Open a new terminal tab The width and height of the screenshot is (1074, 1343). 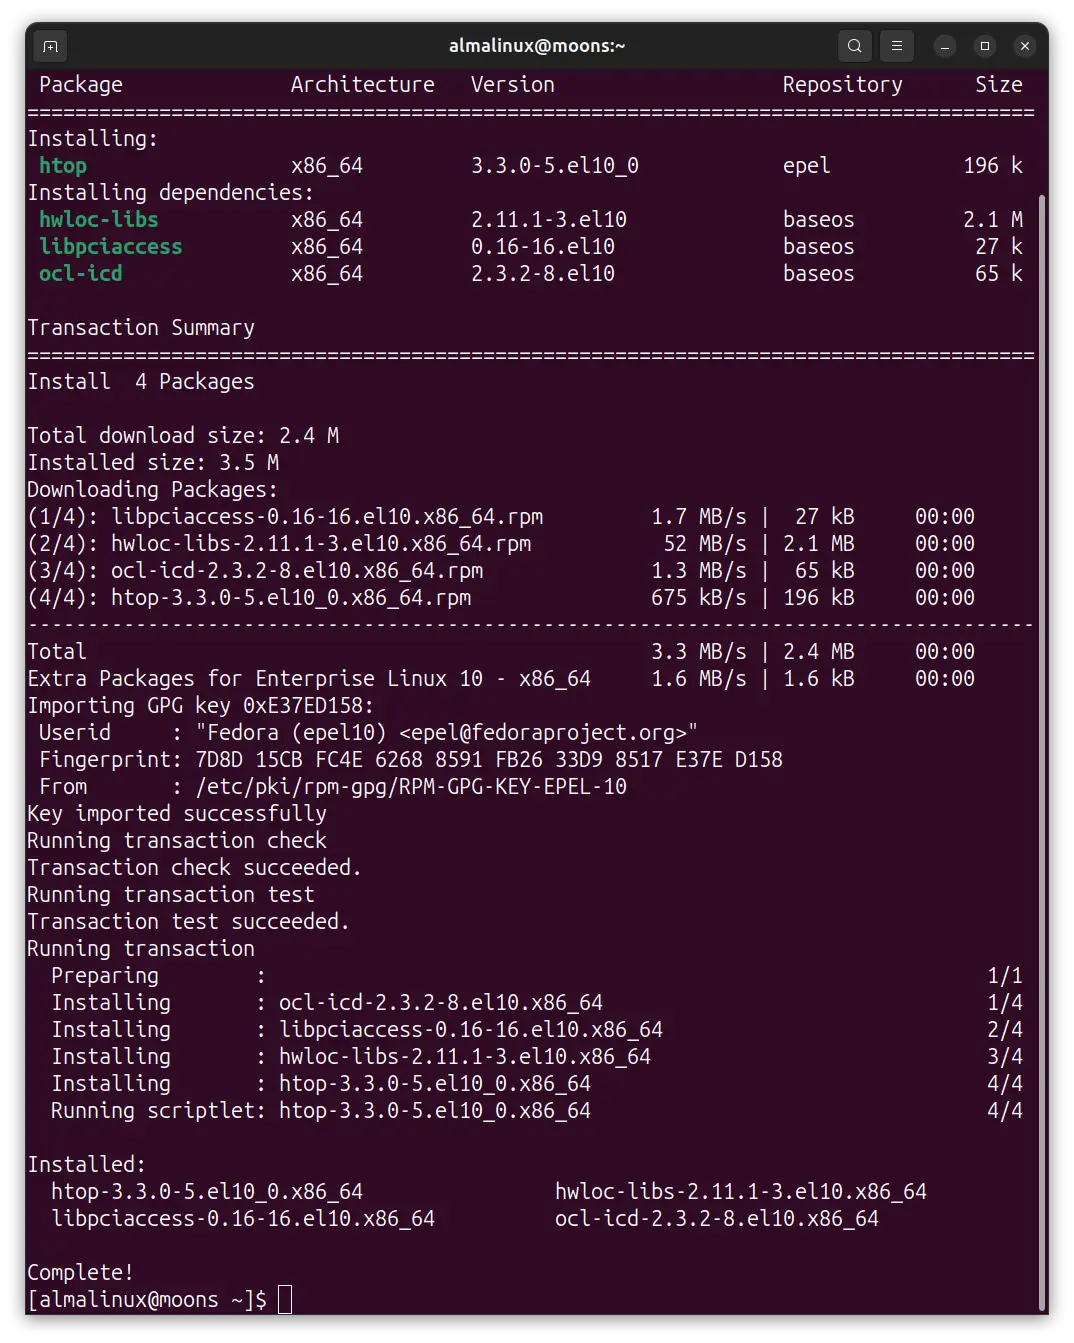coord(51,46)
